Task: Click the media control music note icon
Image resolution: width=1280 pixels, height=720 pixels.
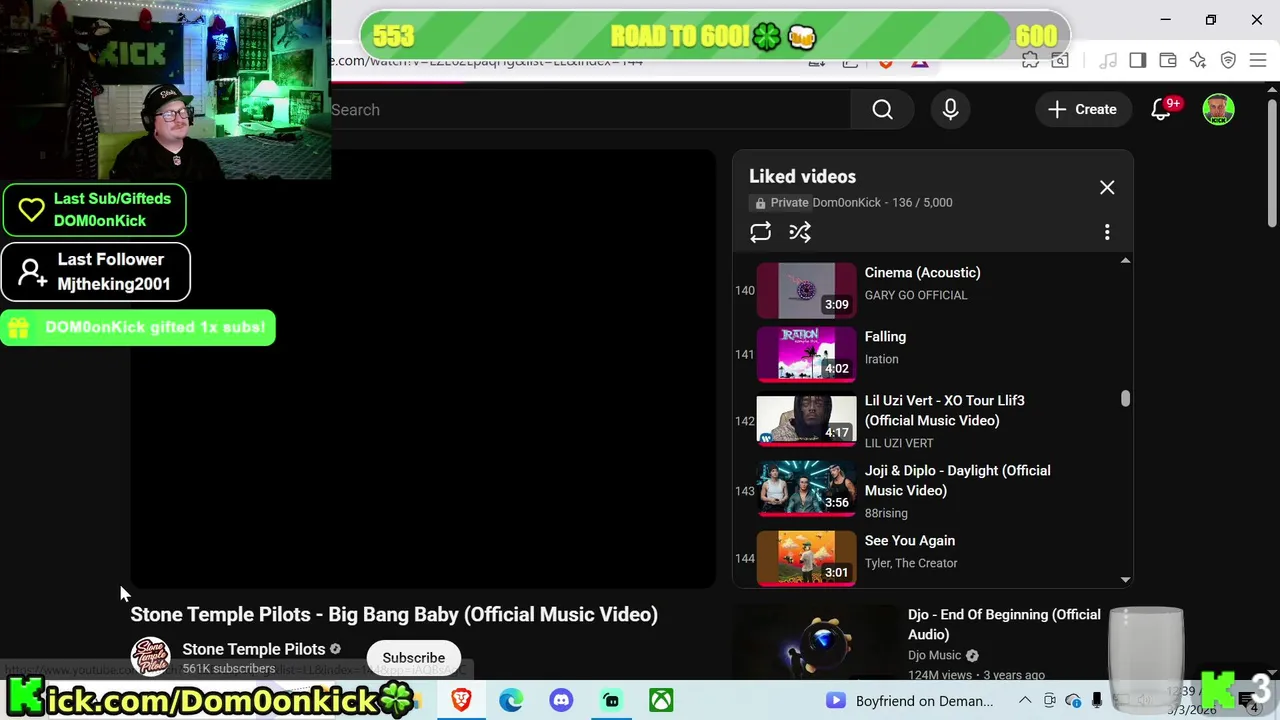Action: click(1107, 61)
